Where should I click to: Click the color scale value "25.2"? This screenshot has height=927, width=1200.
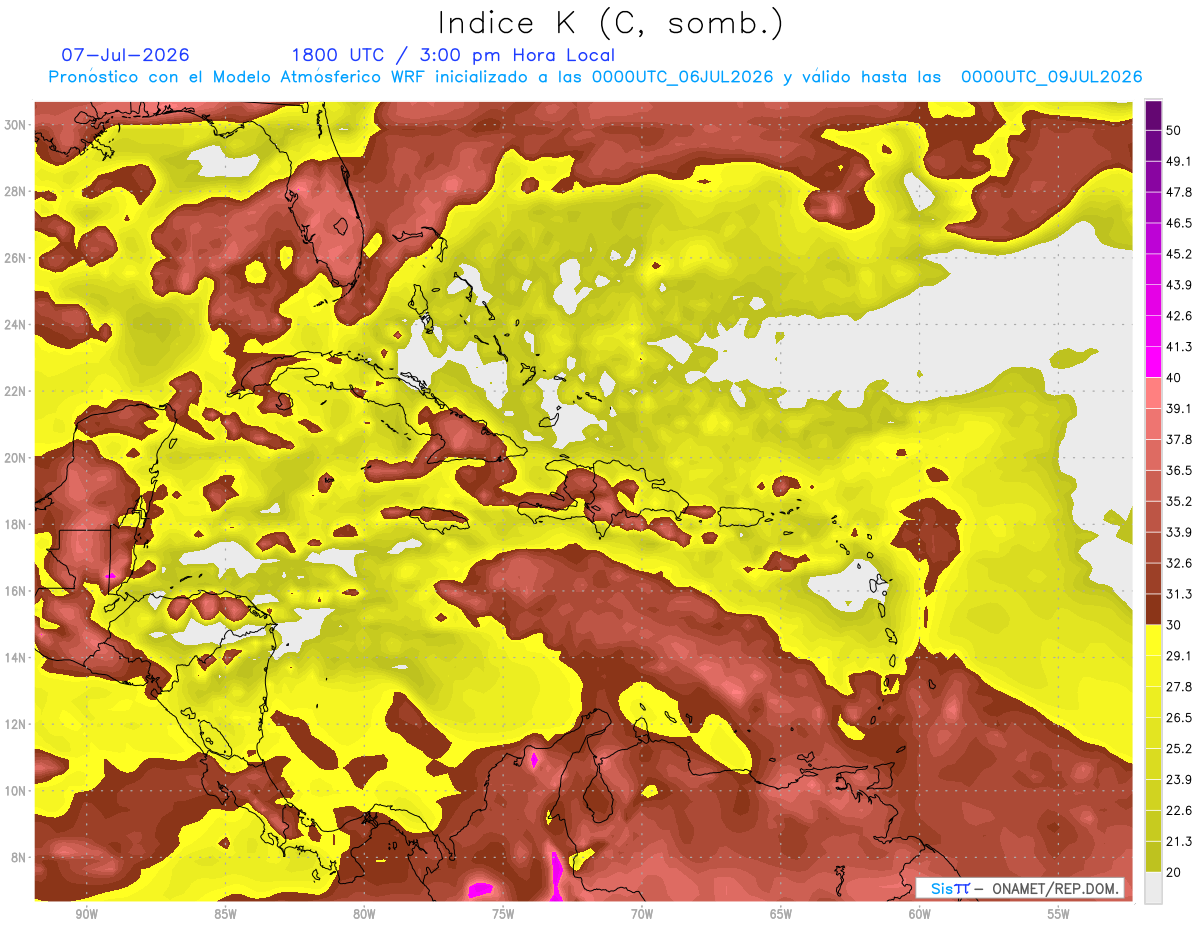(x=1178, y=749)
